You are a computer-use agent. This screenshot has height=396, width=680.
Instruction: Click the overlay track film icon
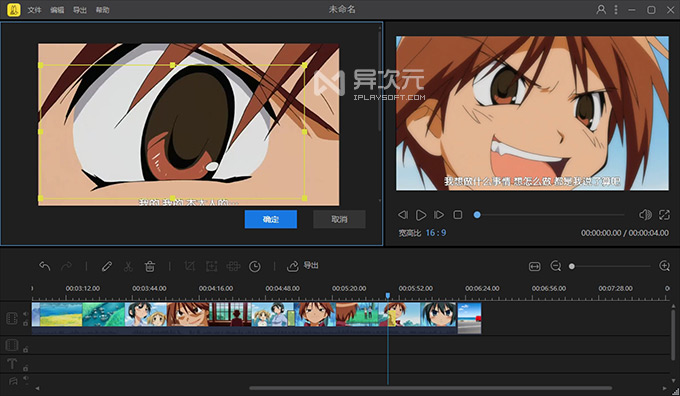(12, 345)
